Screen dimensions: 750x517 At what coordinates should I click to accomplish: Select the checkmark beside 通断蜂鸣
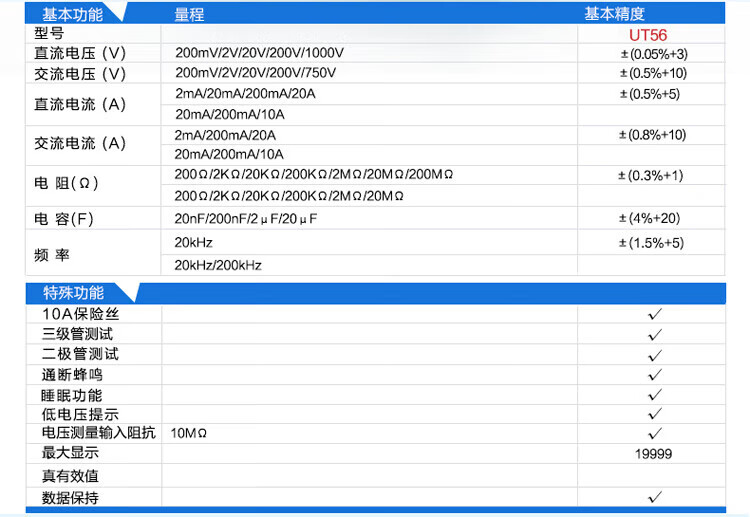[x=655, y=375]
